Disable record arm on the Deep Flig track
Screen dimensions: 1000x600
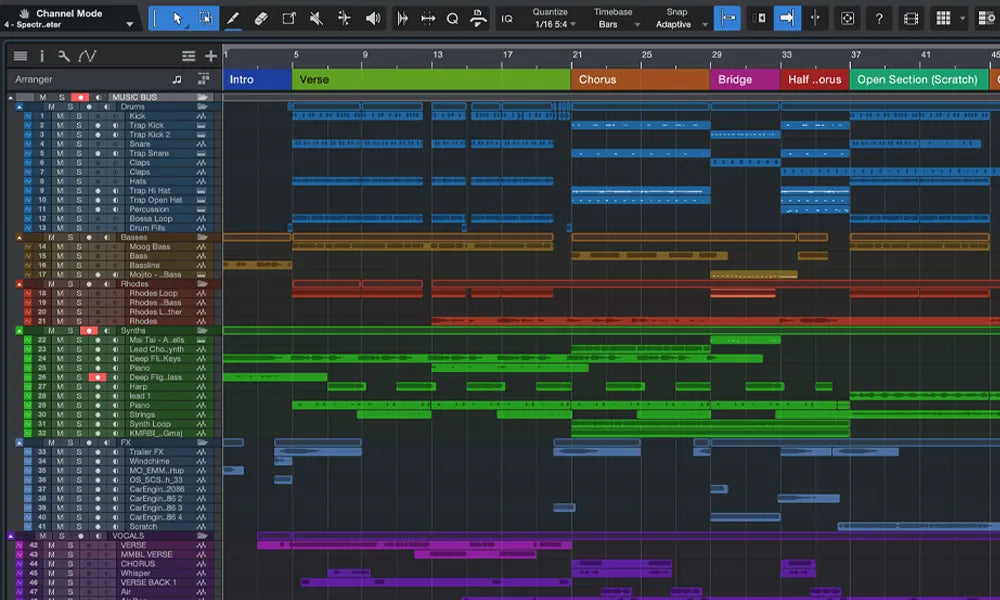[97, 377]
